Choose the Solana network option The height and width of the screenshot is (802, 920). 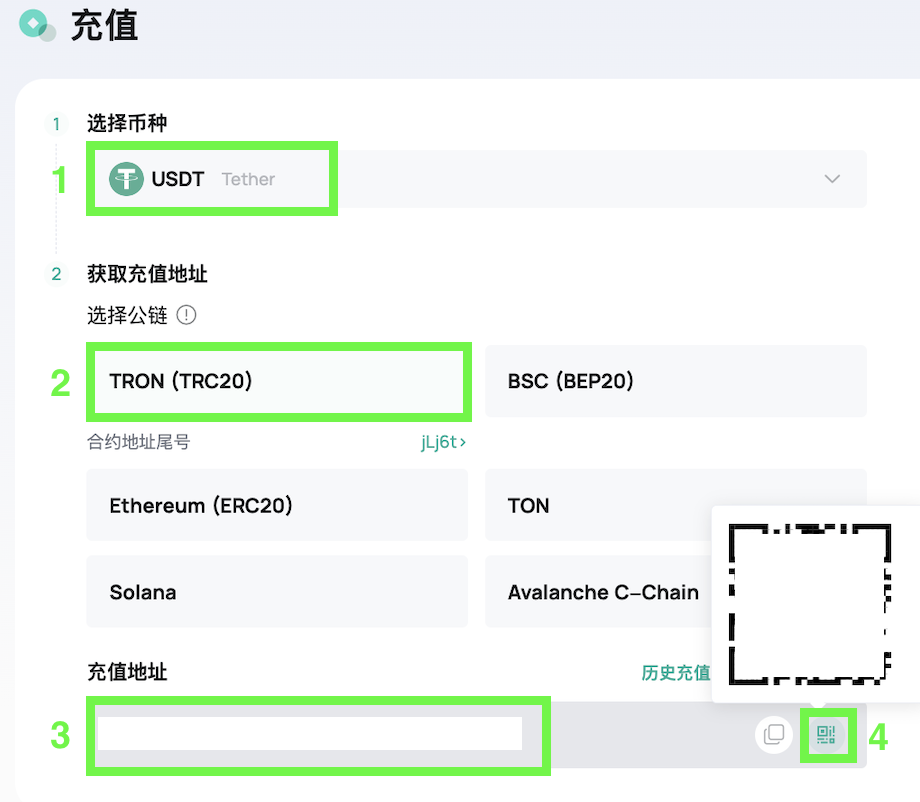(x=278, y=592)
